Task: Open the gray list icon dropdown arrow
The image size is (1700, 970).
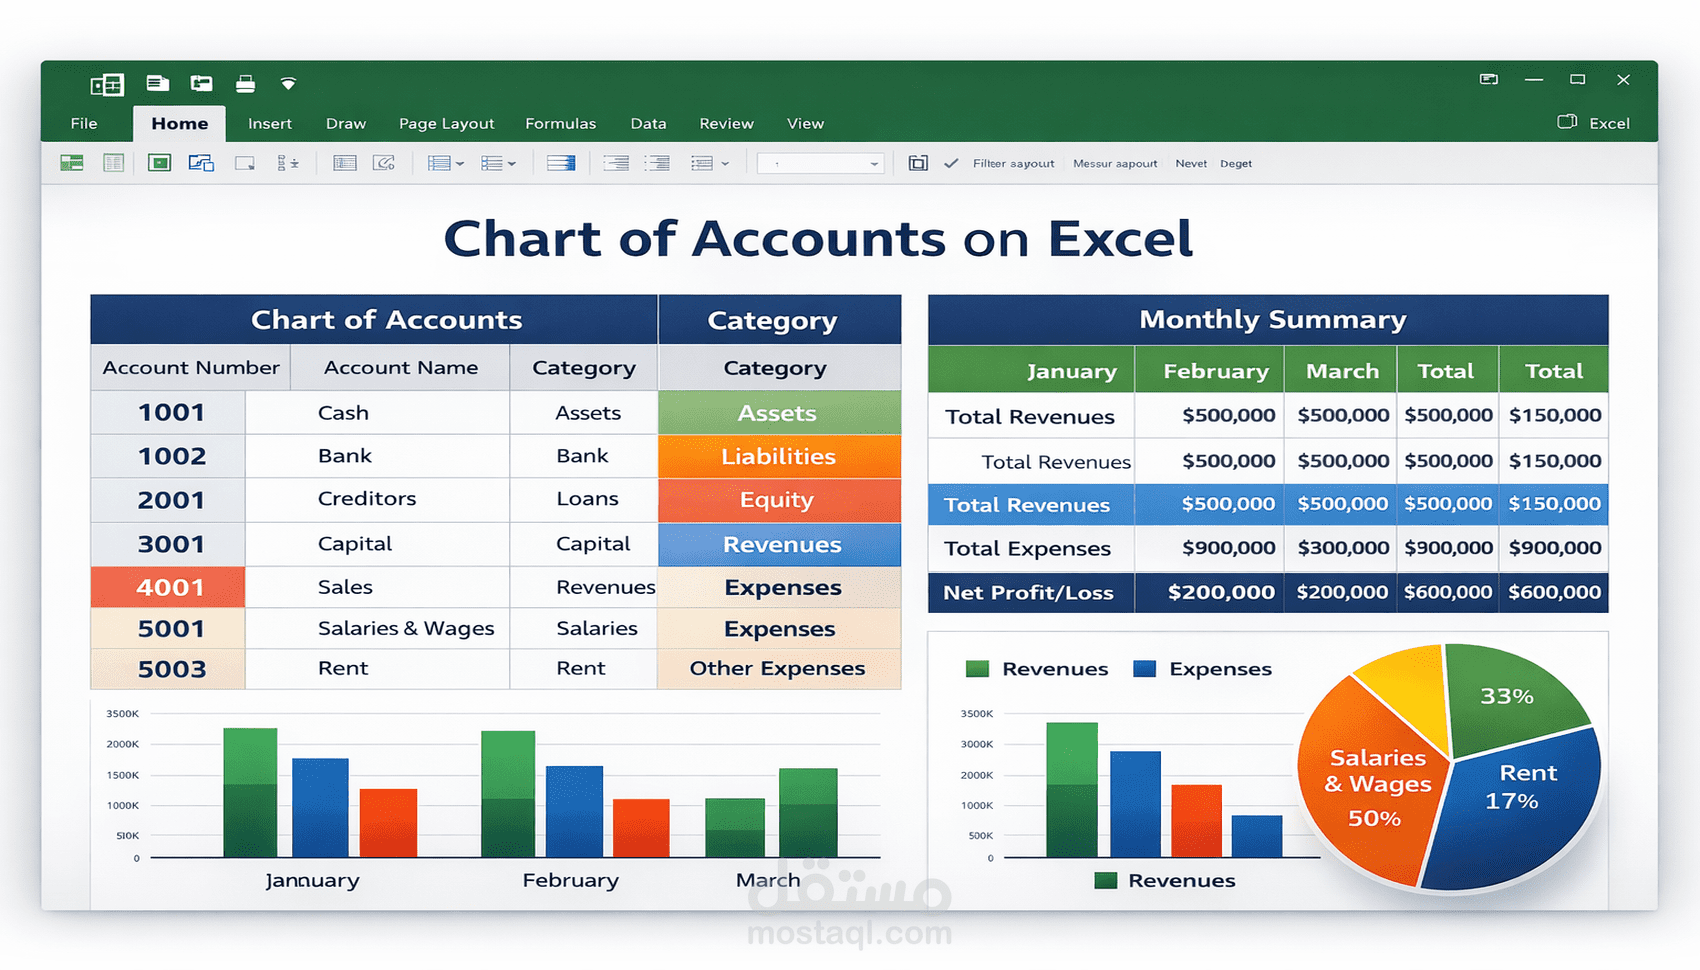Action: [x=725, y=164]
